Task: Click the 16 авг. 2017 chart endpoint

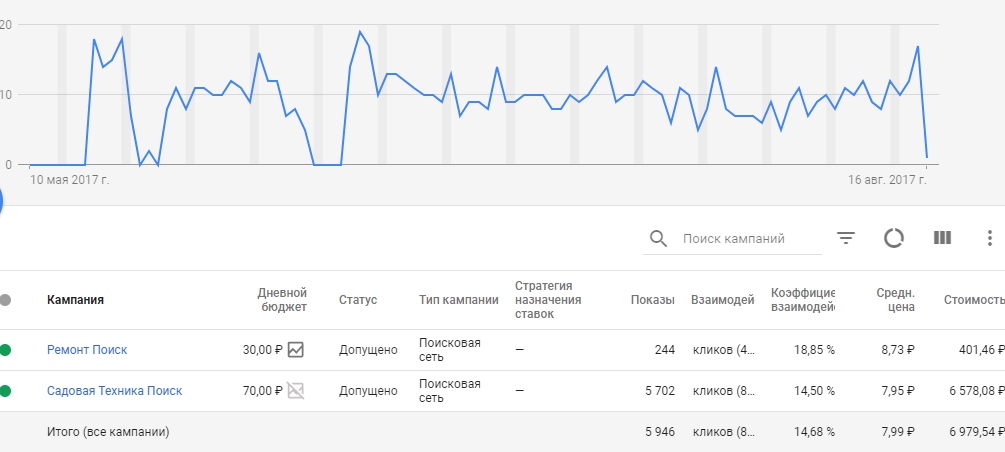Action: tap(927, 158)
